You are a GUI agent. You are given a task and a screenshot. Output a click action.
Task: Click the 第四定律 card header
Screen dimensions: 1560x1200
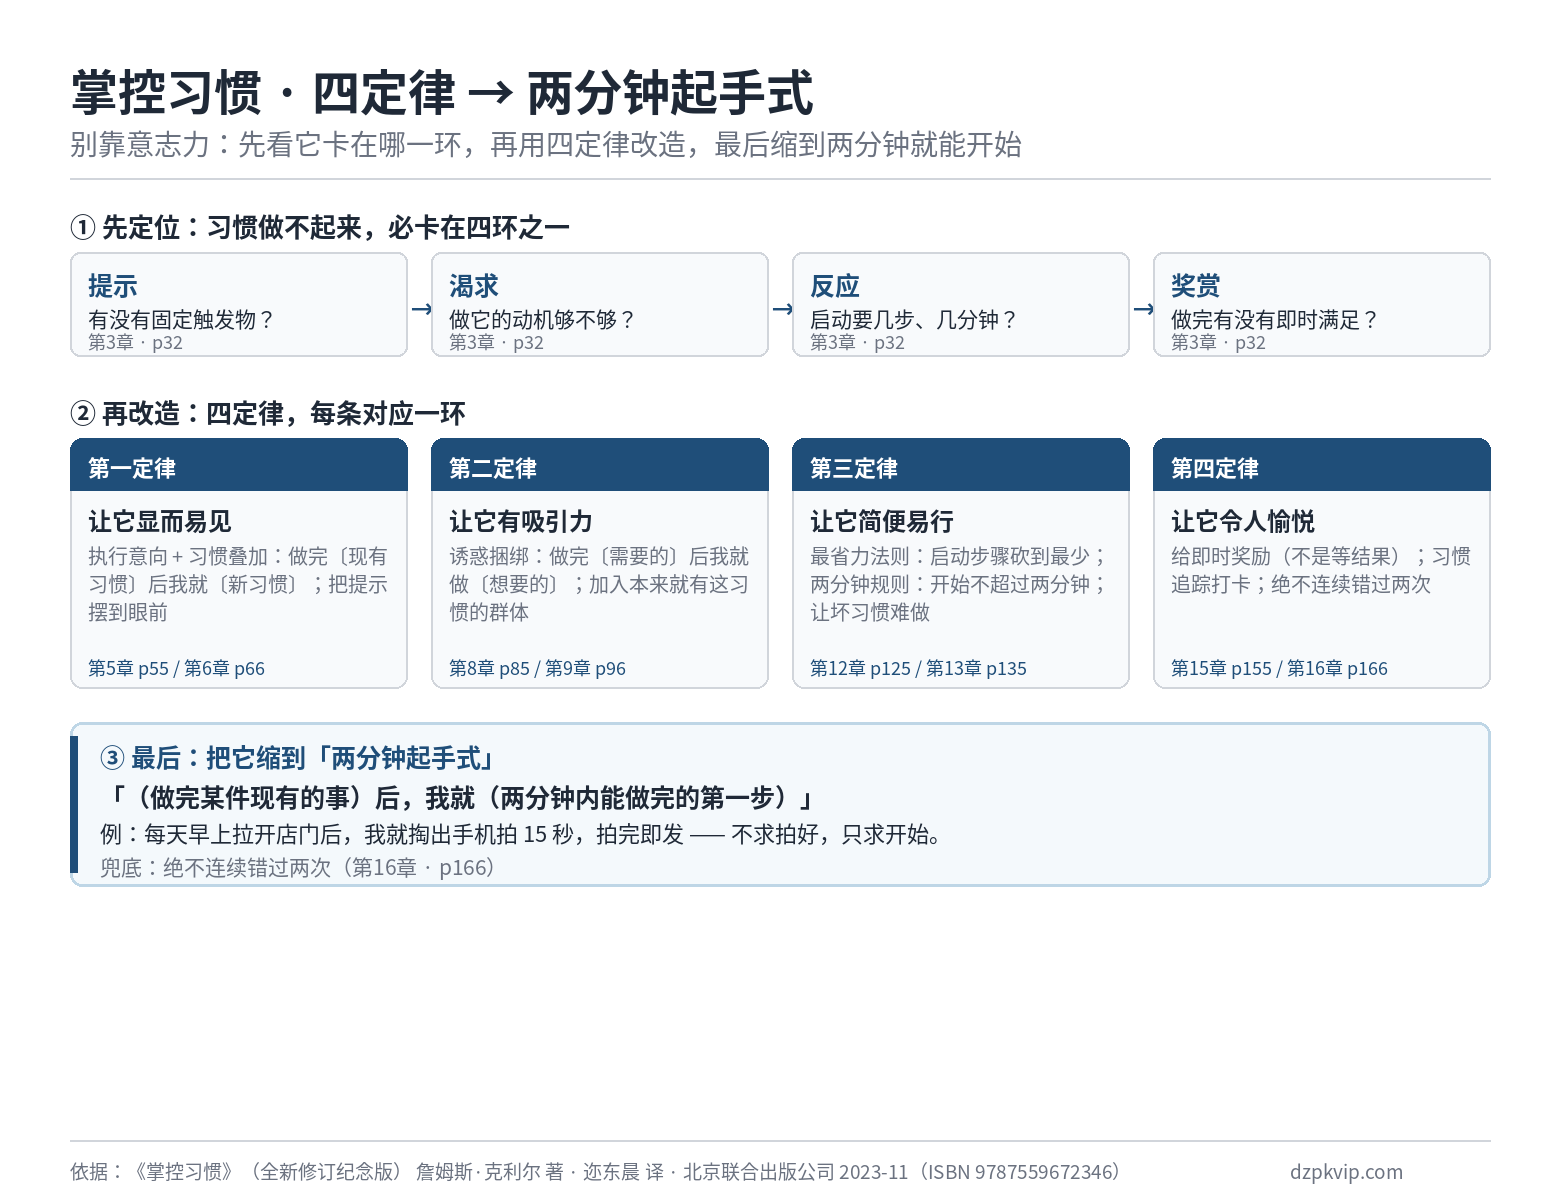tap(1322, 465)
